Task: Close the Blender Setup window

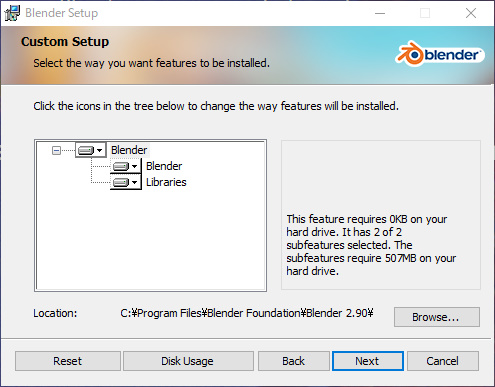Action: [471, 13]
